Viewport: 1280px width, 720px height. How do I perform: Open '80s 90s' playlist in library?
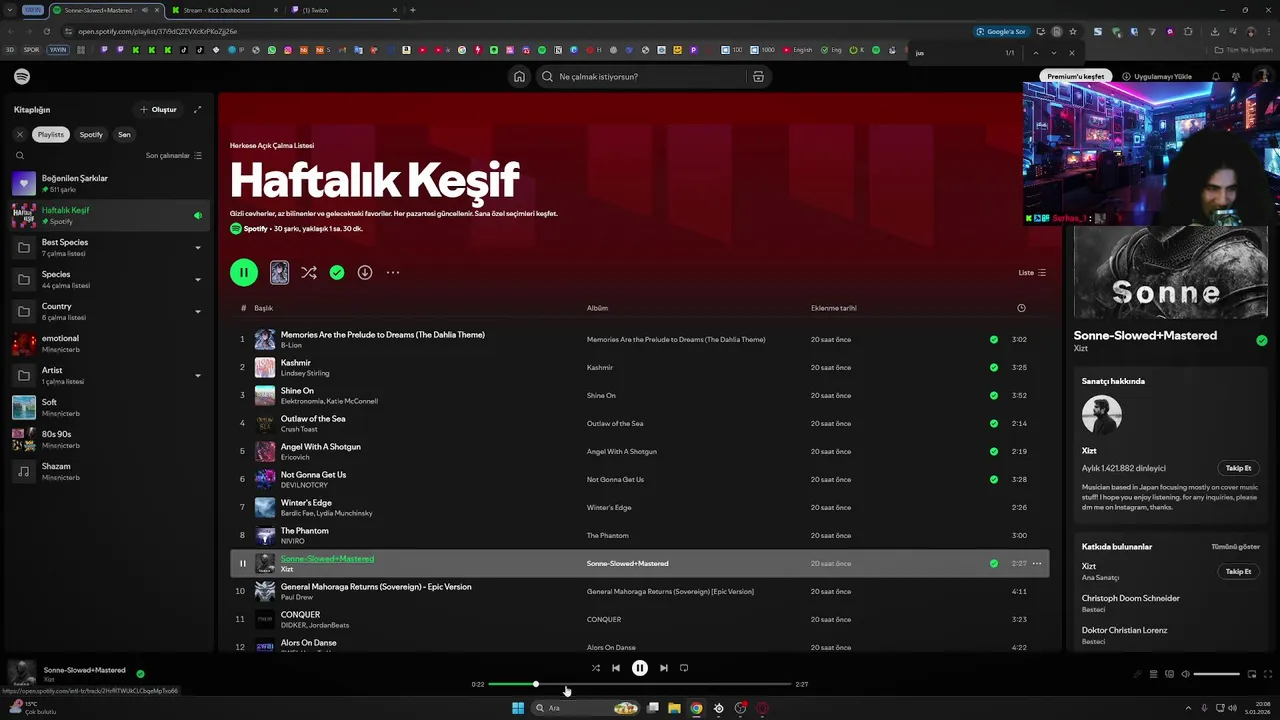pyautogui.click(x=110, y=439)
